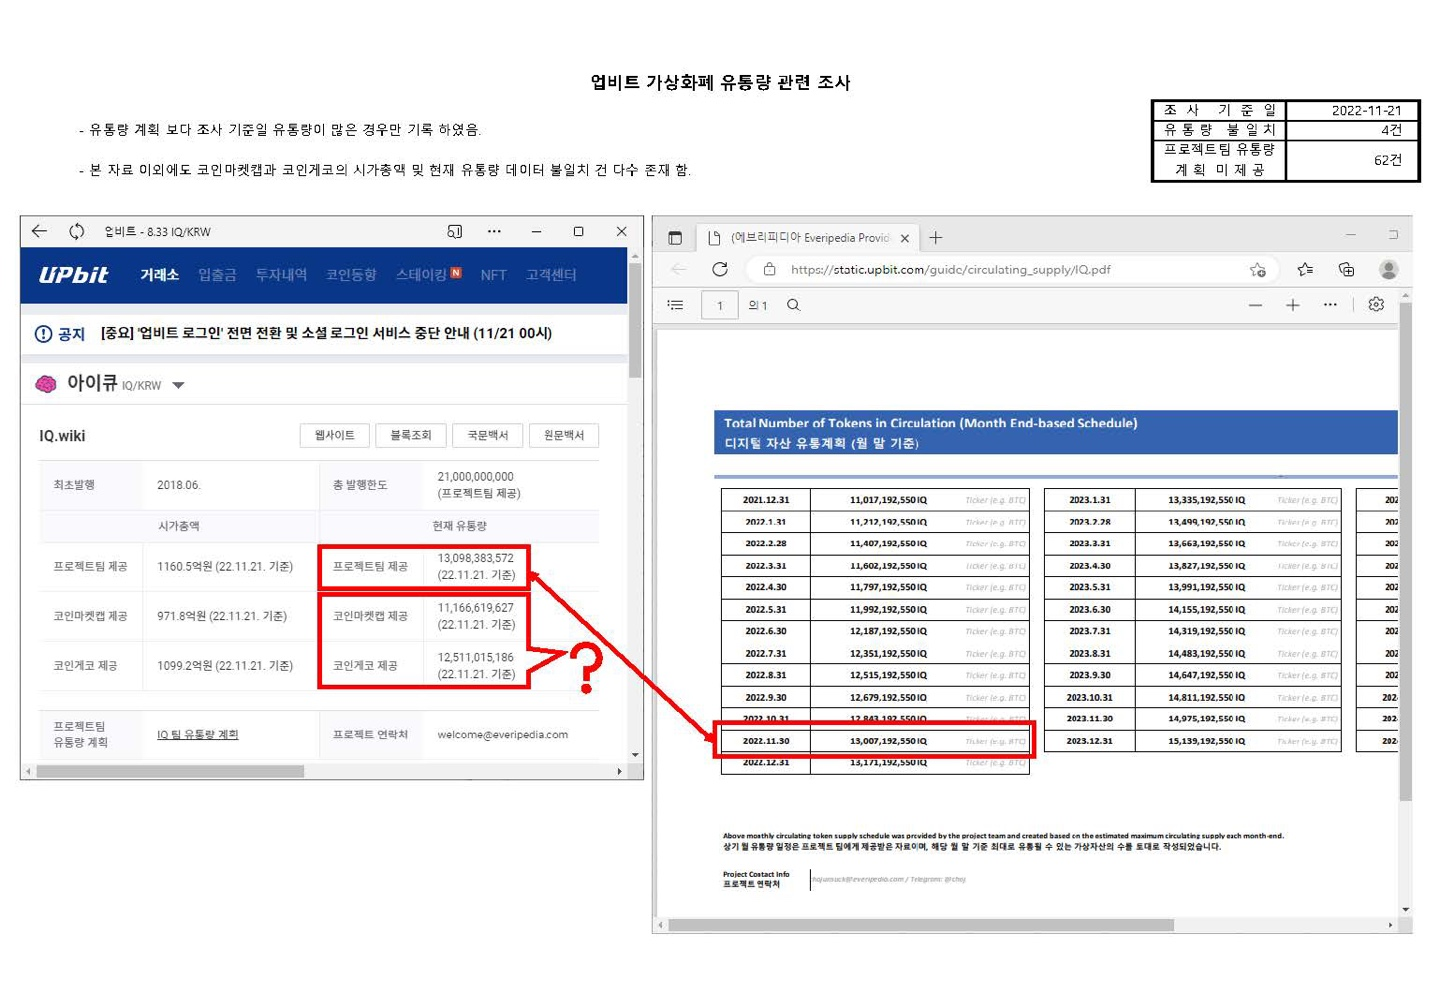Screen dimensions: 1440x1008
Task: Open PDF settings gear icon
Action: click(1376, 304)
